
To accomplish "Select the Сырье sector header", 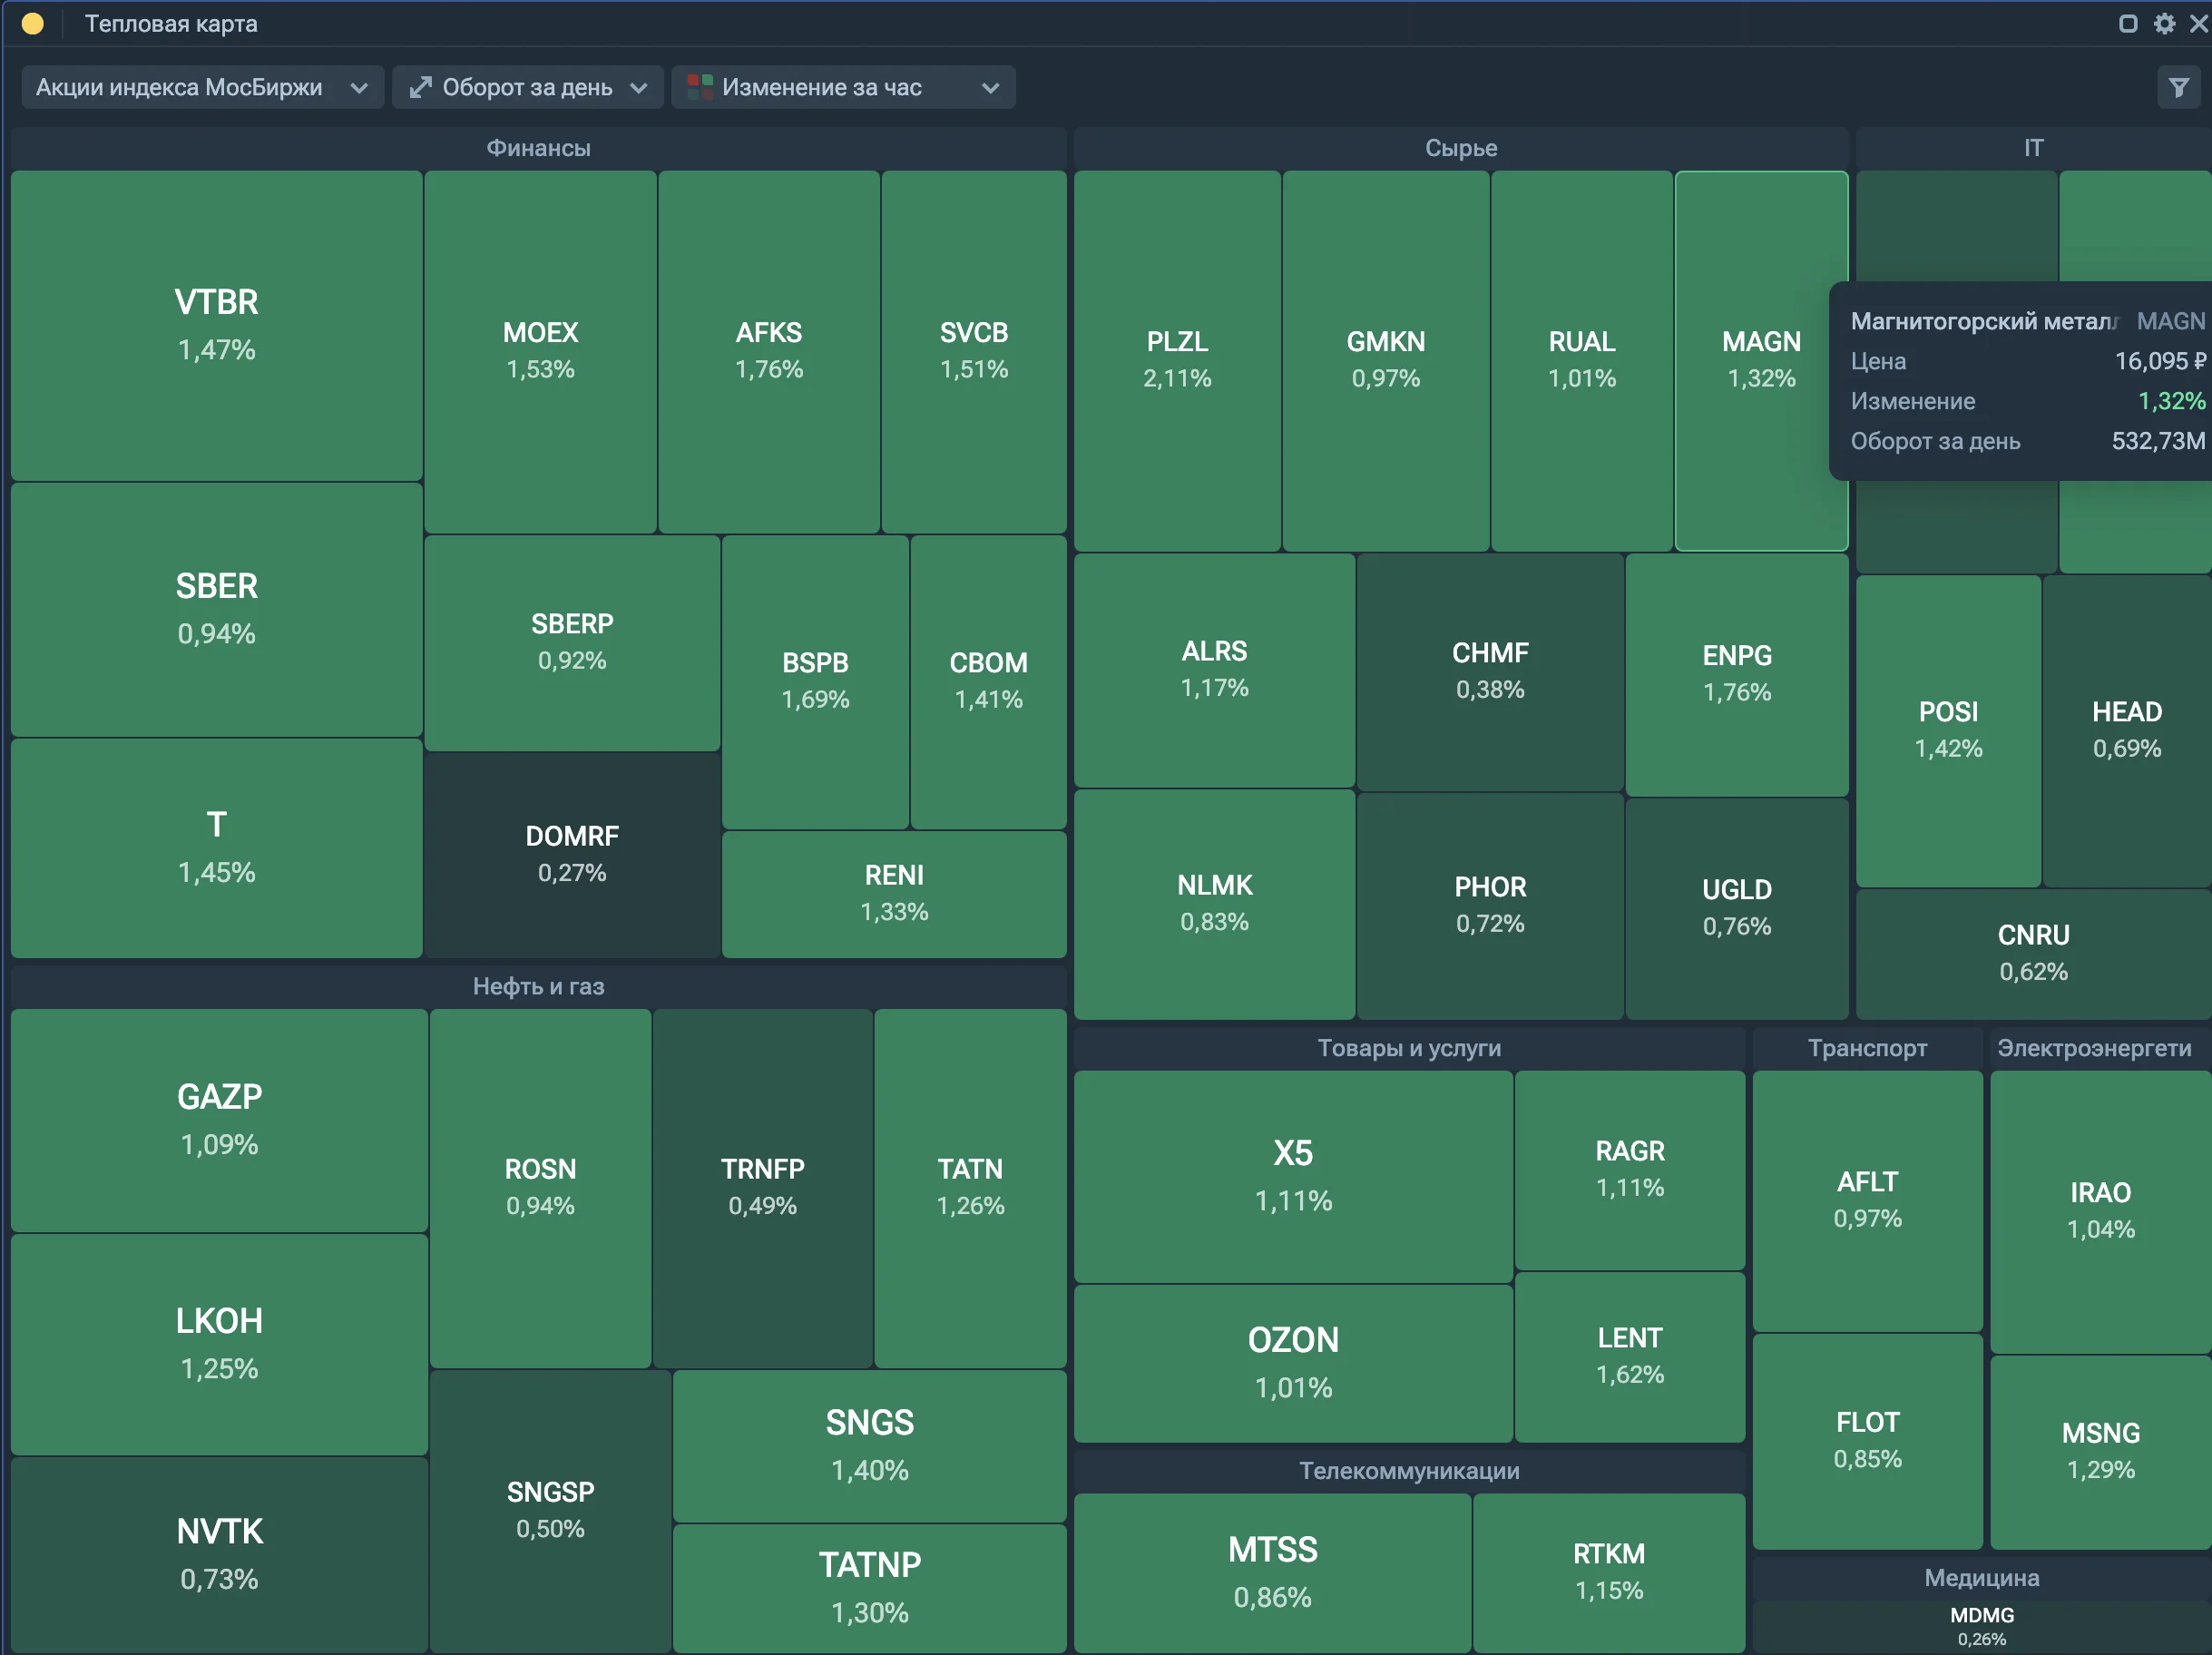I will point(1461,148).
